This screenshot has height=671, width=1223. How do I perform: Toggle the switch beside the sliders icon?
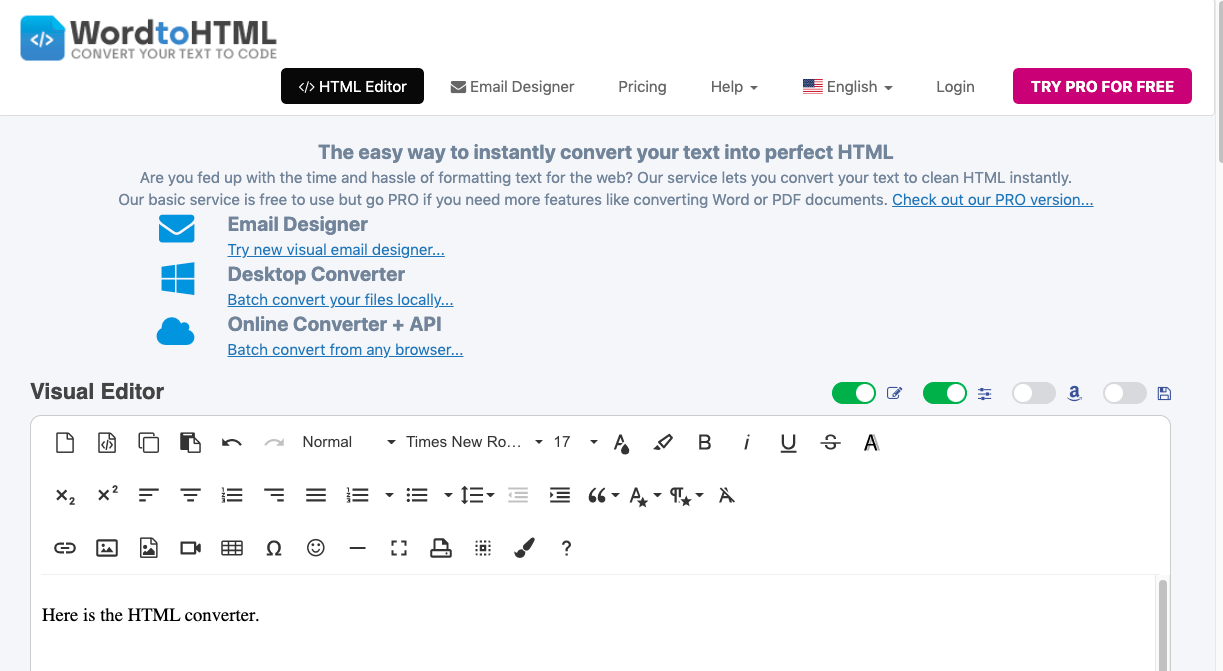point(945,393)
